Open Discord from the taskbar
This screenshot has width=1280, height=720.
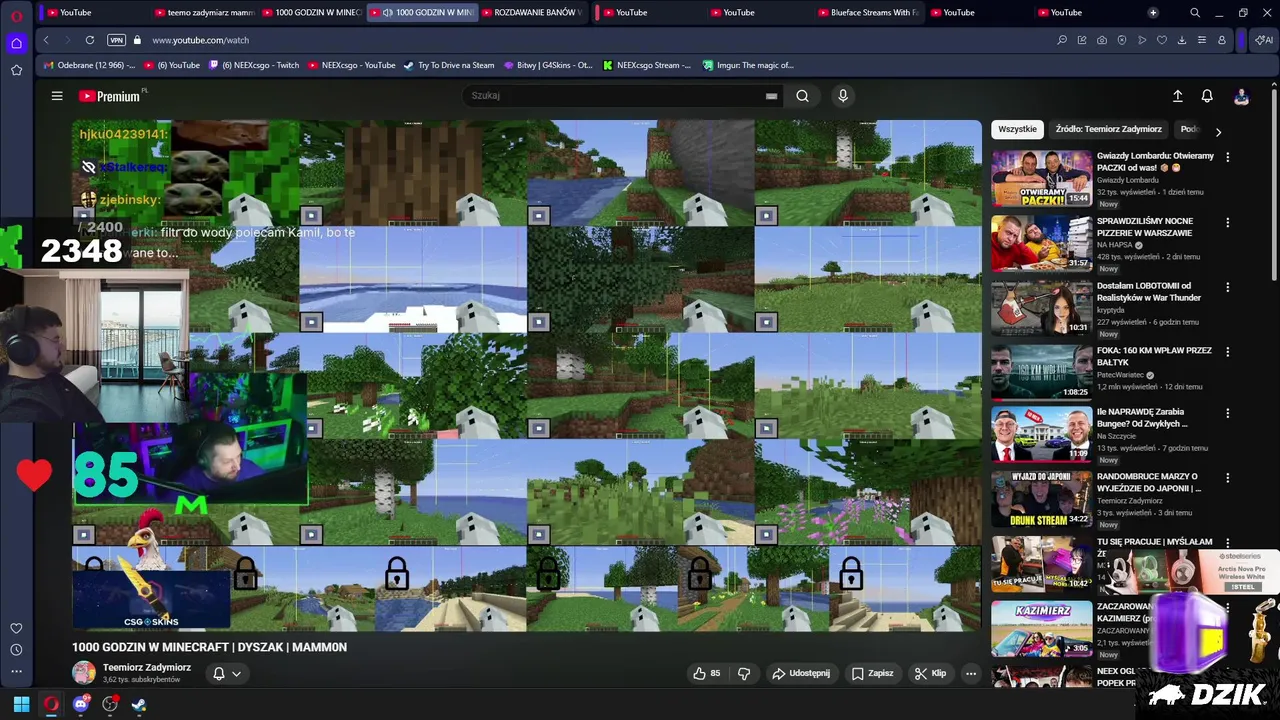click(x=81, y=704)
